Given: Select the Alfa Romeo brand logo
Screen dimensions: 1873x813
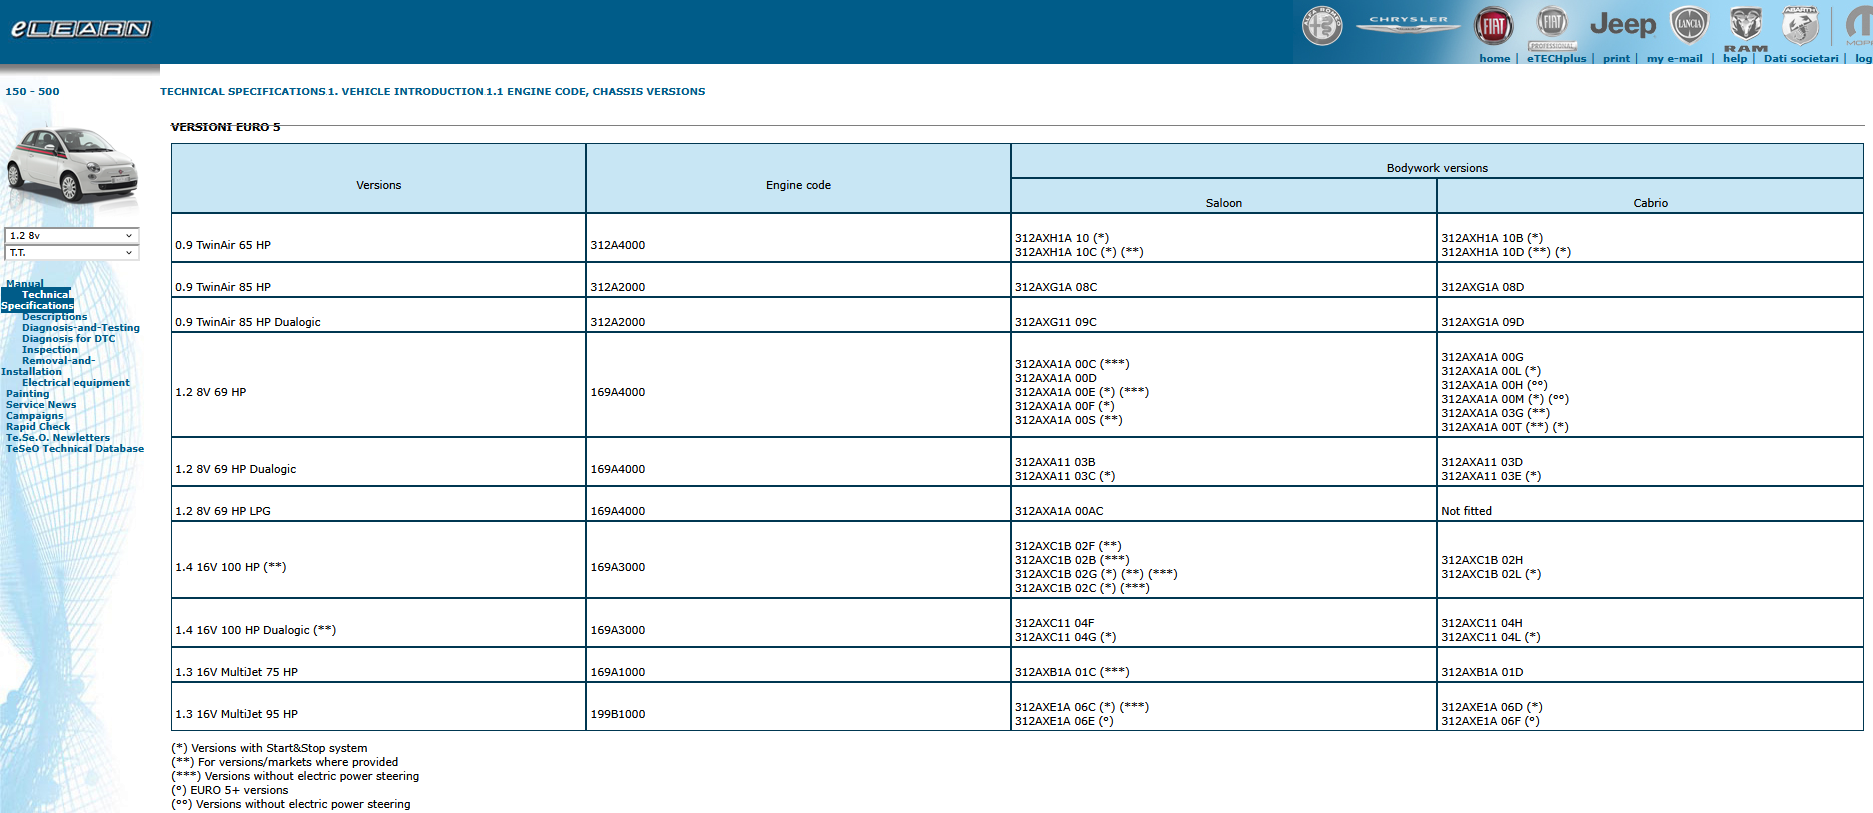Looking at the screenshot, I should [1322, 26].
